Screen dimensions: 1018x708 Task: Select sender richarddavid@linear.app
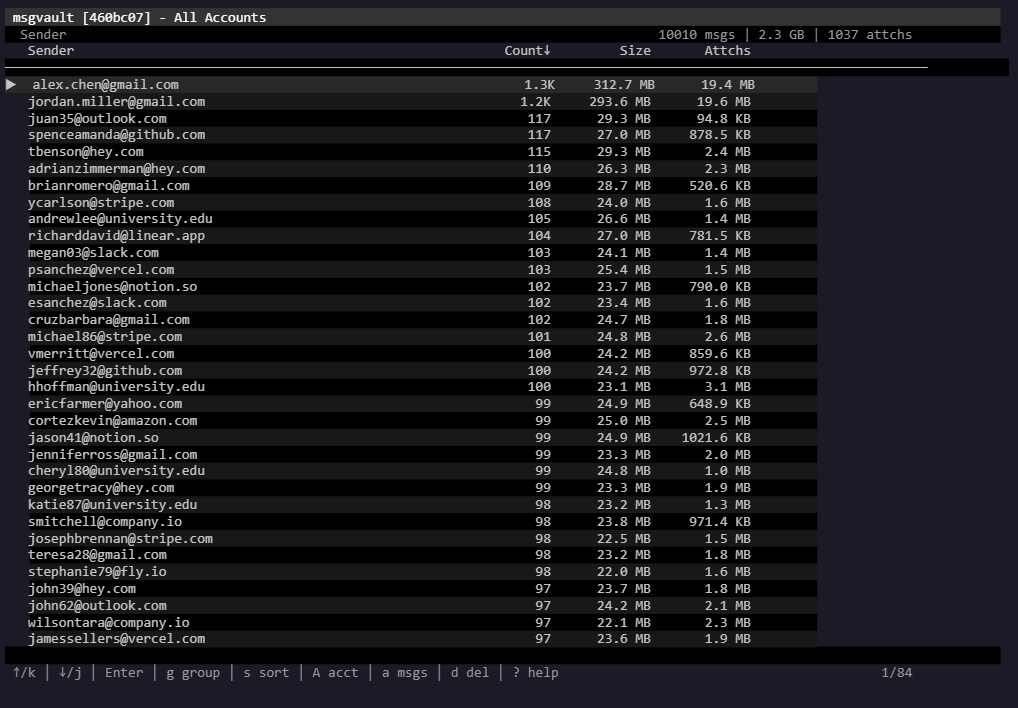411,236
